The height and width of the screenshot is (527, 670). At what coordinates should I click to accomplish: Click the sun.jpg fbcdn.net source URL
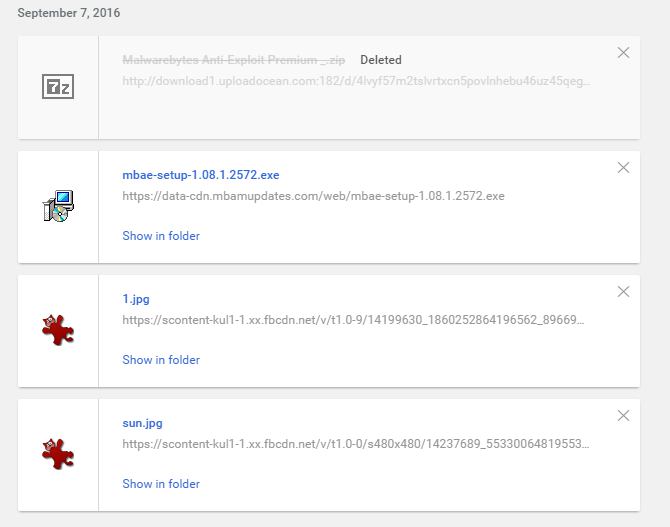click(356, 444)
